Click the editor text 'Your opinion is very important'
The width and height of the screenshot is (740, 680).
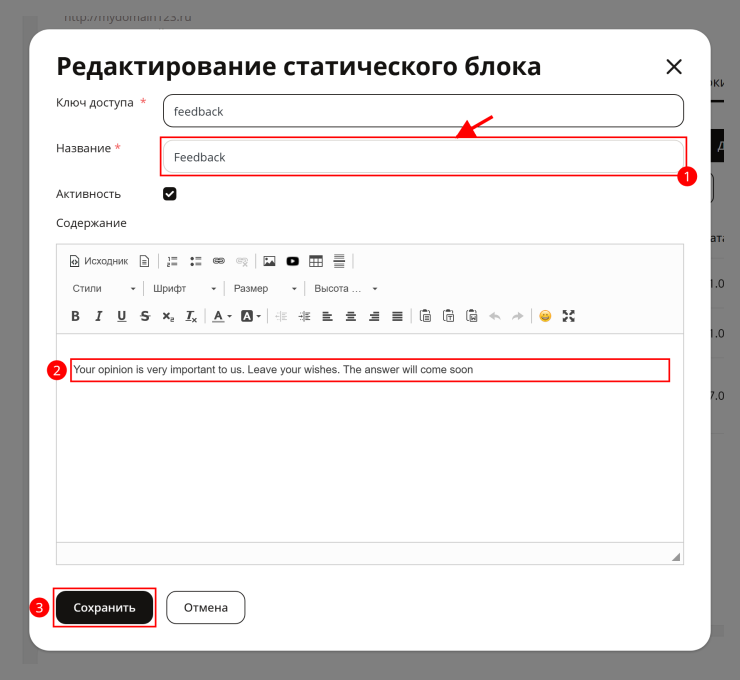click(144, 369)
